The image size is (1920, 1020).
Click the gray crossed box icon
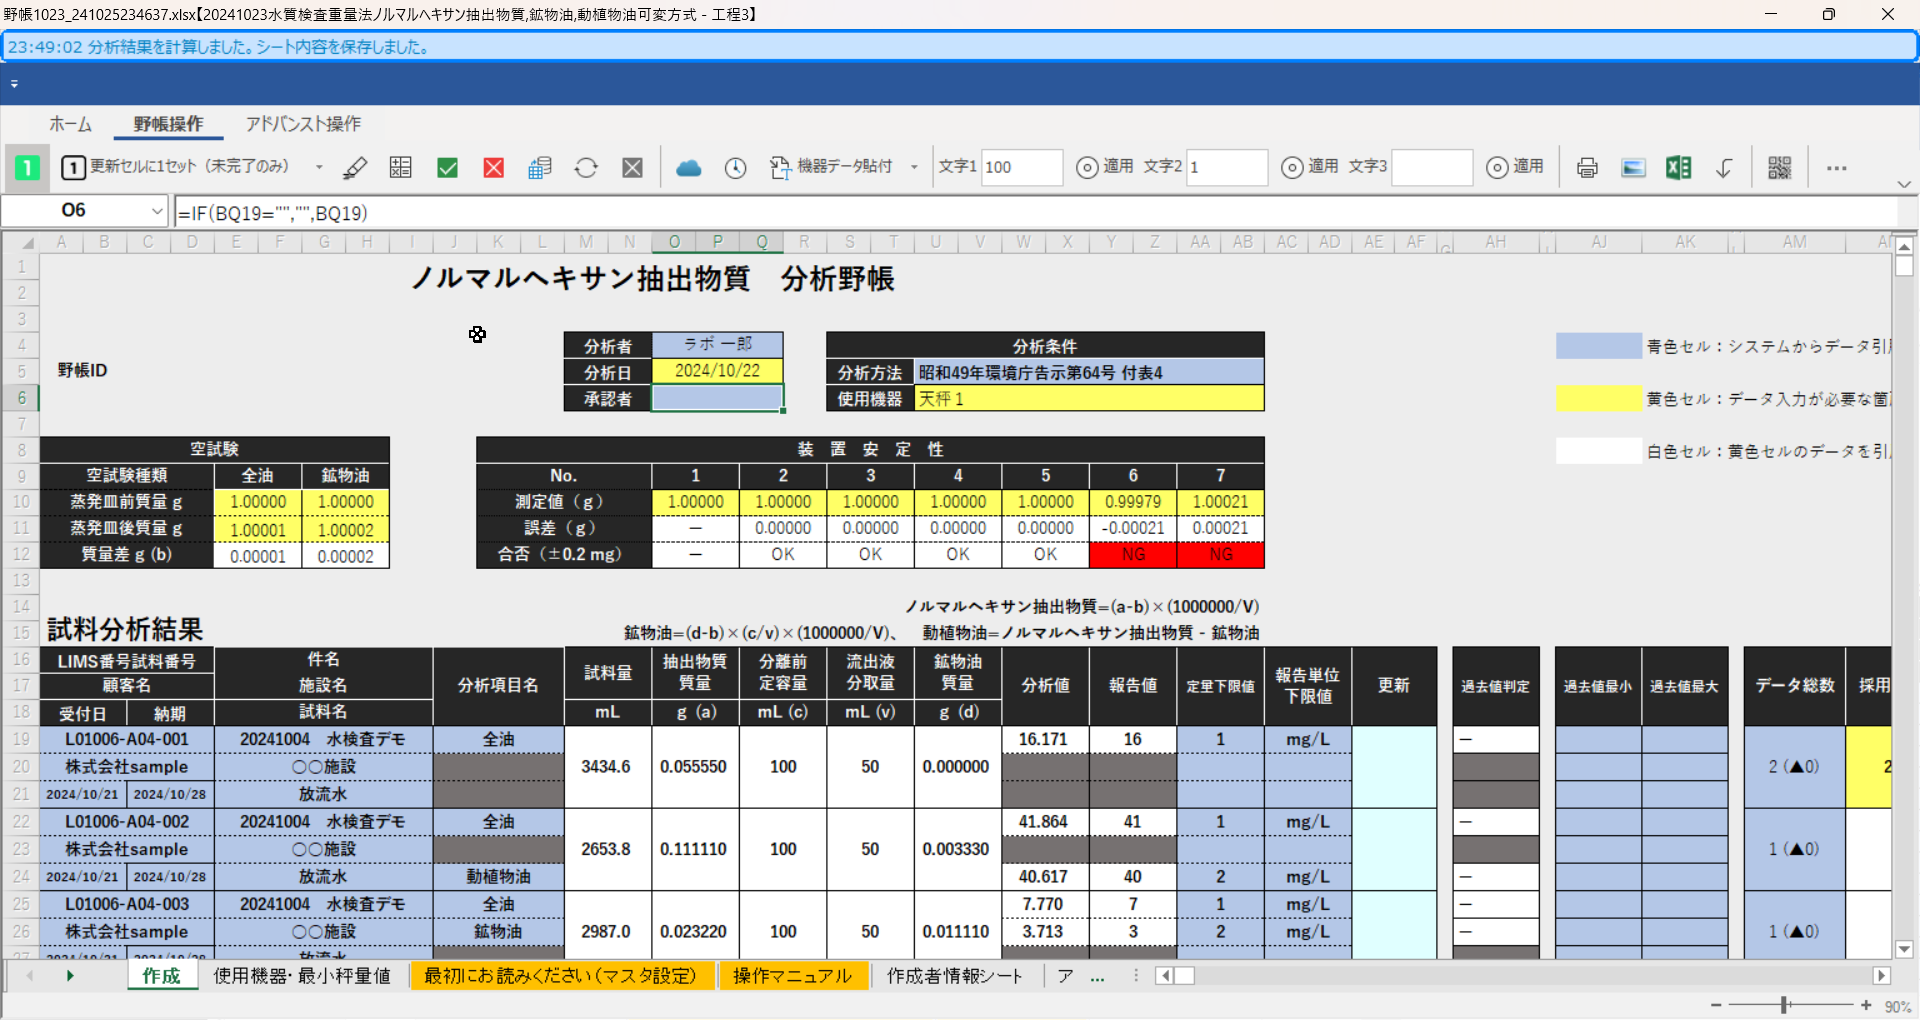pyautogui.click(x=633, y=167)
